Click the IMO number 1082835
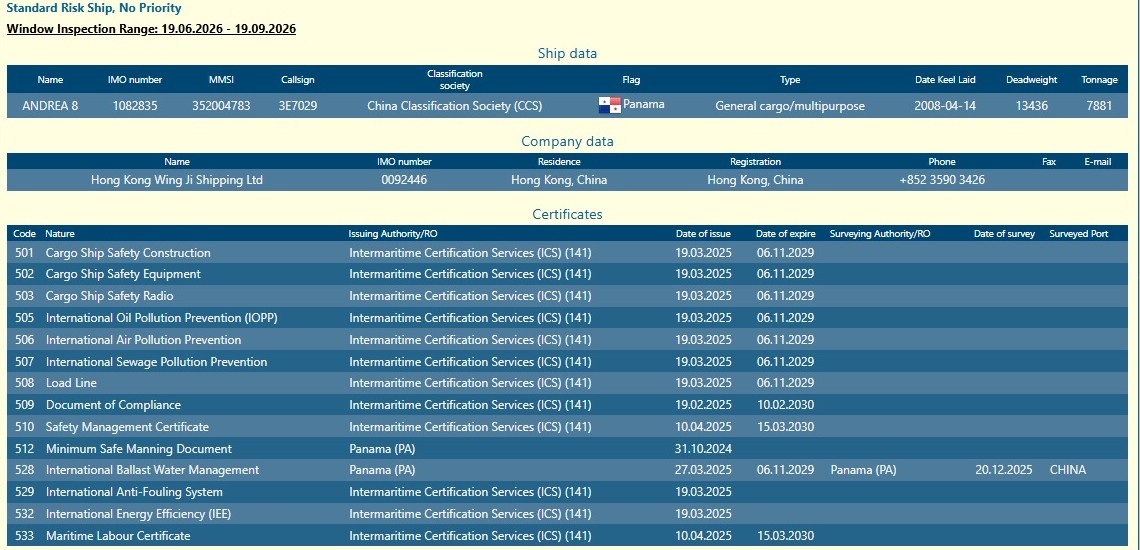Viewport: 1140px width, 550px height. pos(134,105)
